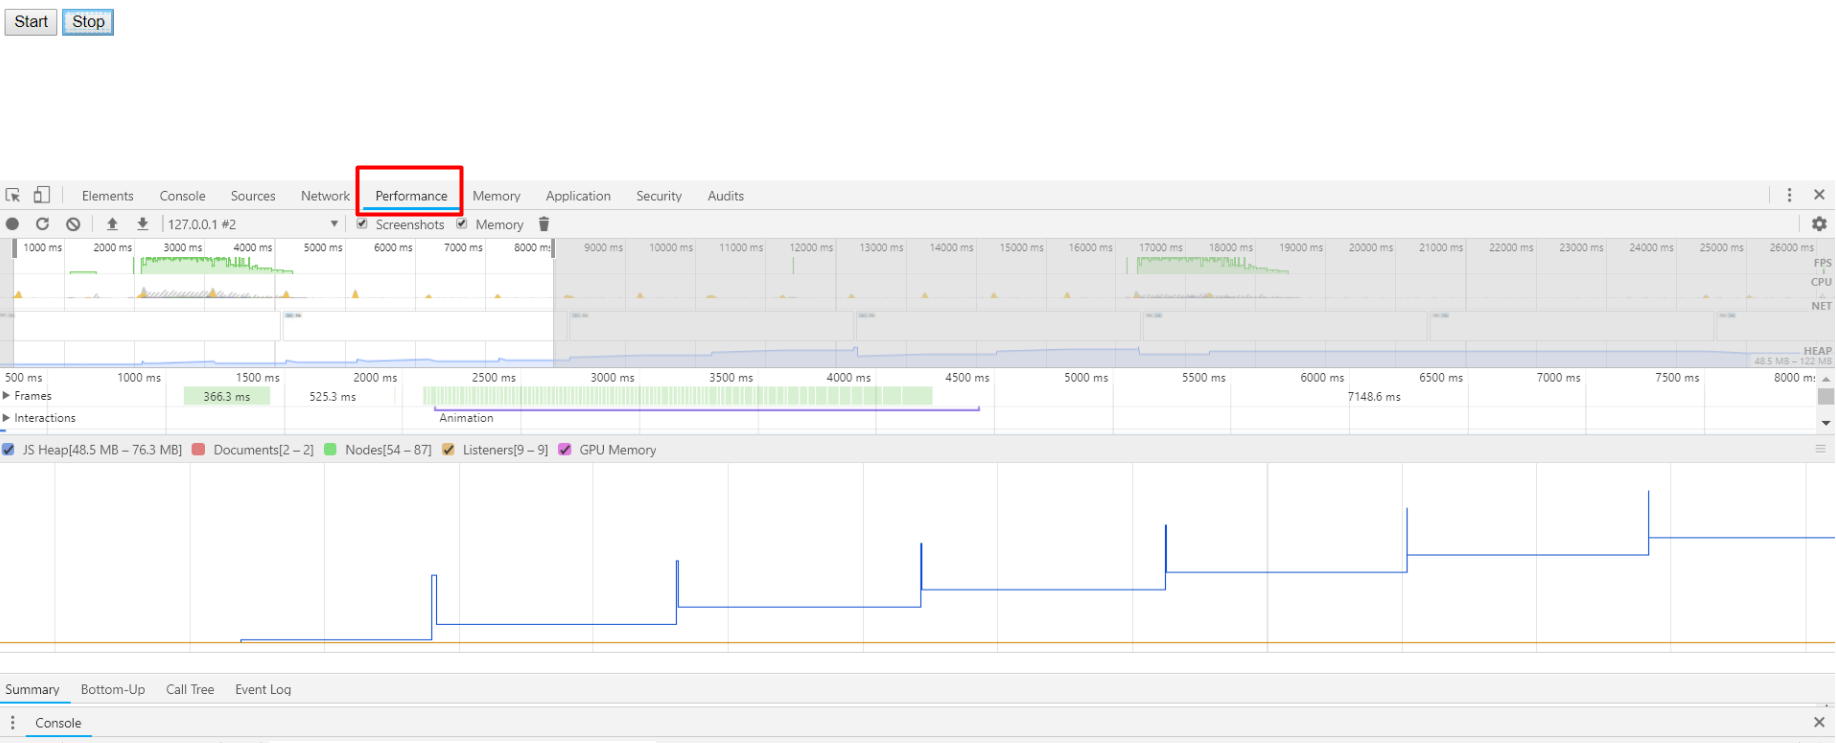
Task: Disable the Memory checkbox in toolbar
Action: pos(462,224)
